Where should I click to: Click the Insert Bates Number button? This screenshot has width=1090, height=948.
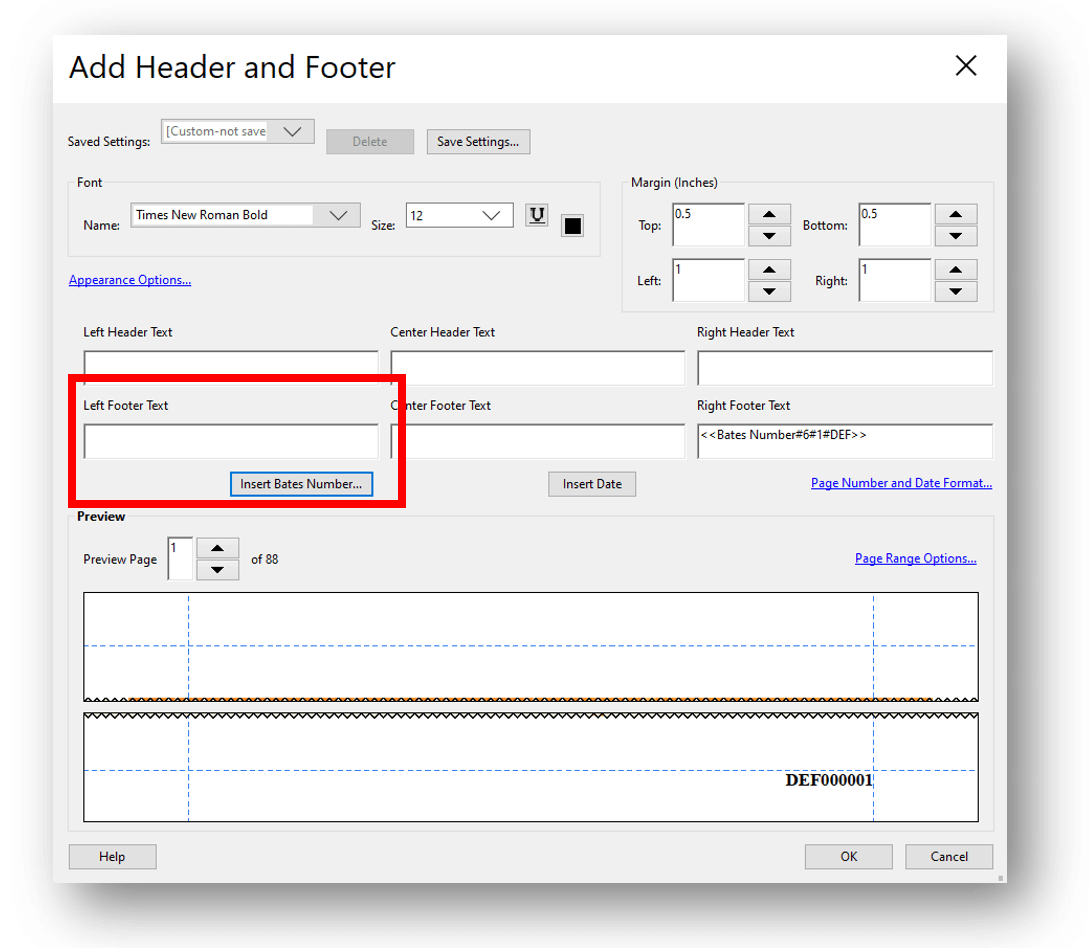[301, 484]
